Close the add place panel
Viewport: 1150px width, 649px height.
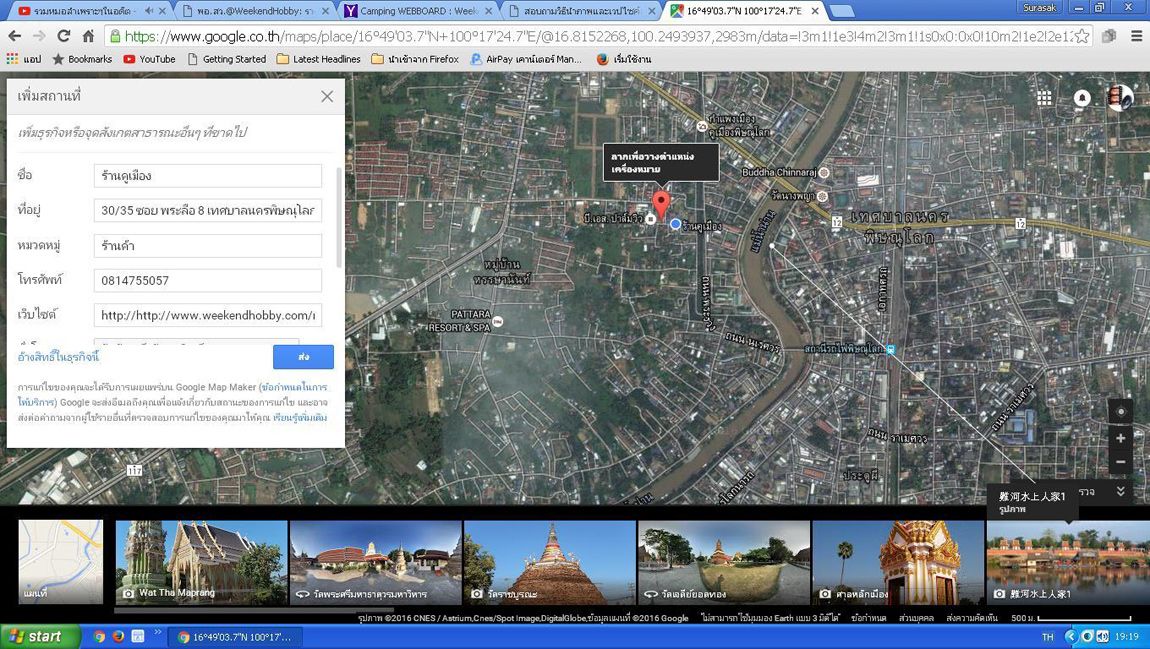click(x=327, y=97)
